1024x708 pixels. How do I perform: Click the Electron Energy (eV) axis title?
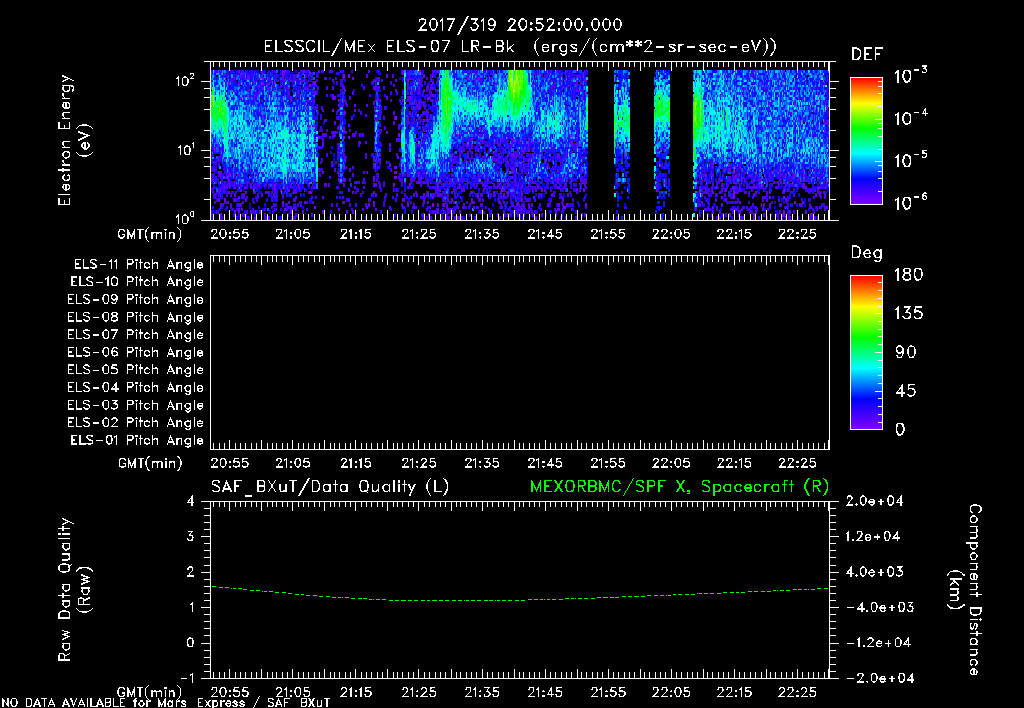click(x=74, y=140)
